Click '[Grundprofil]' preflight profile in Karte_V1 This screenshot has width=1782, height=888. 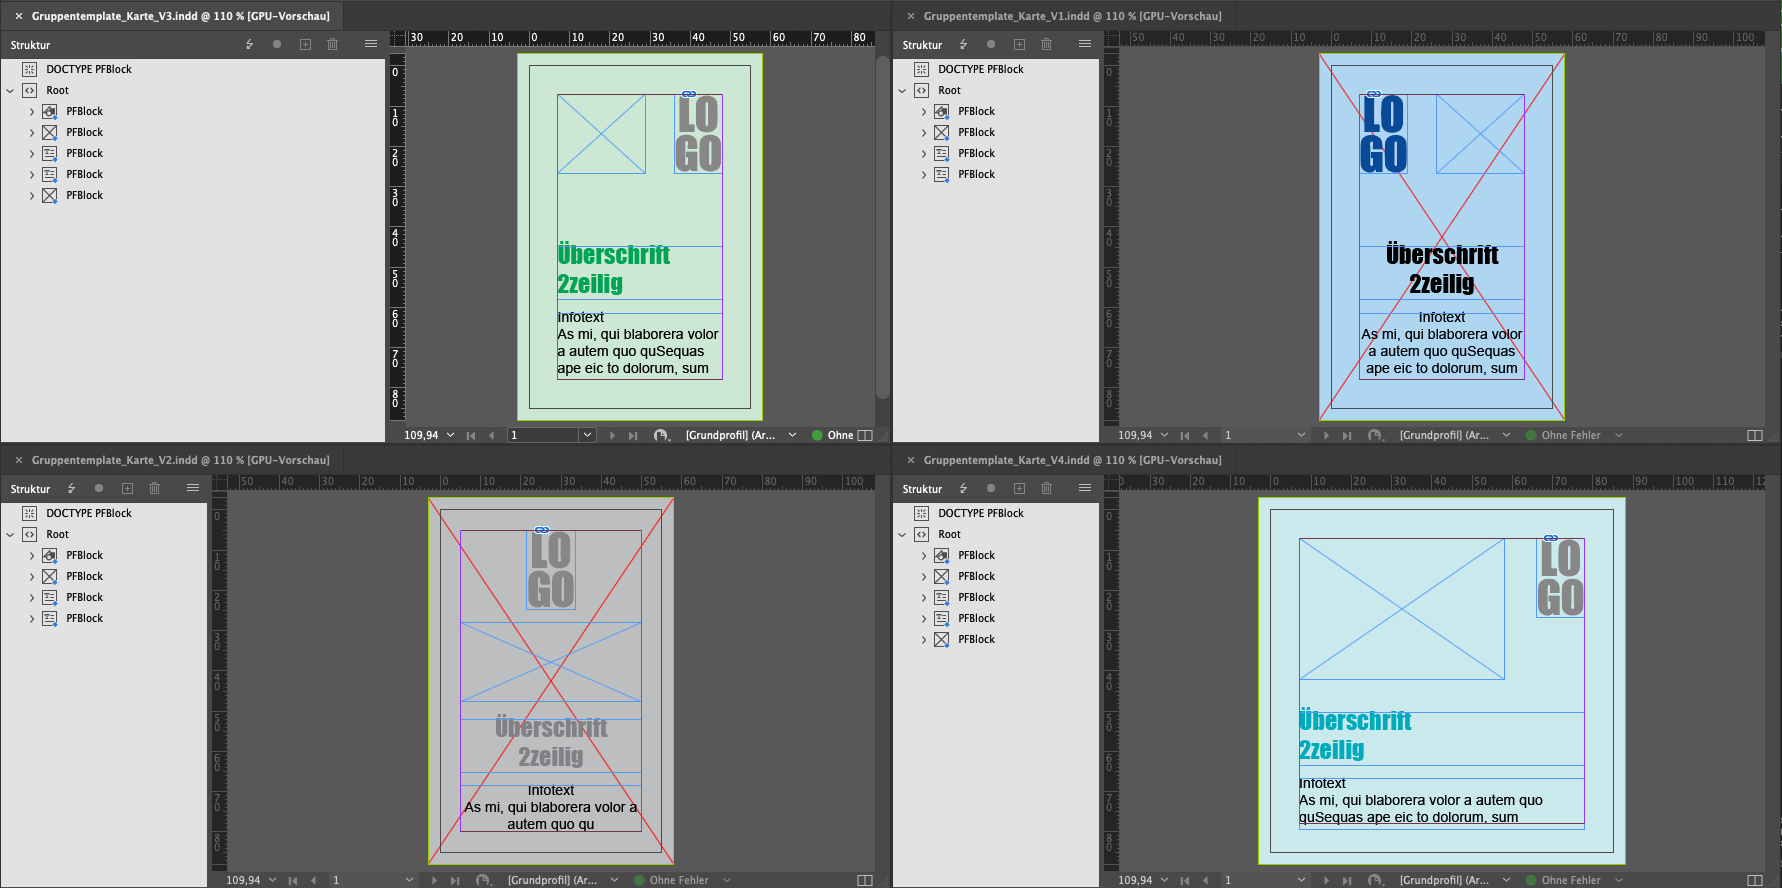(1443, 435)
